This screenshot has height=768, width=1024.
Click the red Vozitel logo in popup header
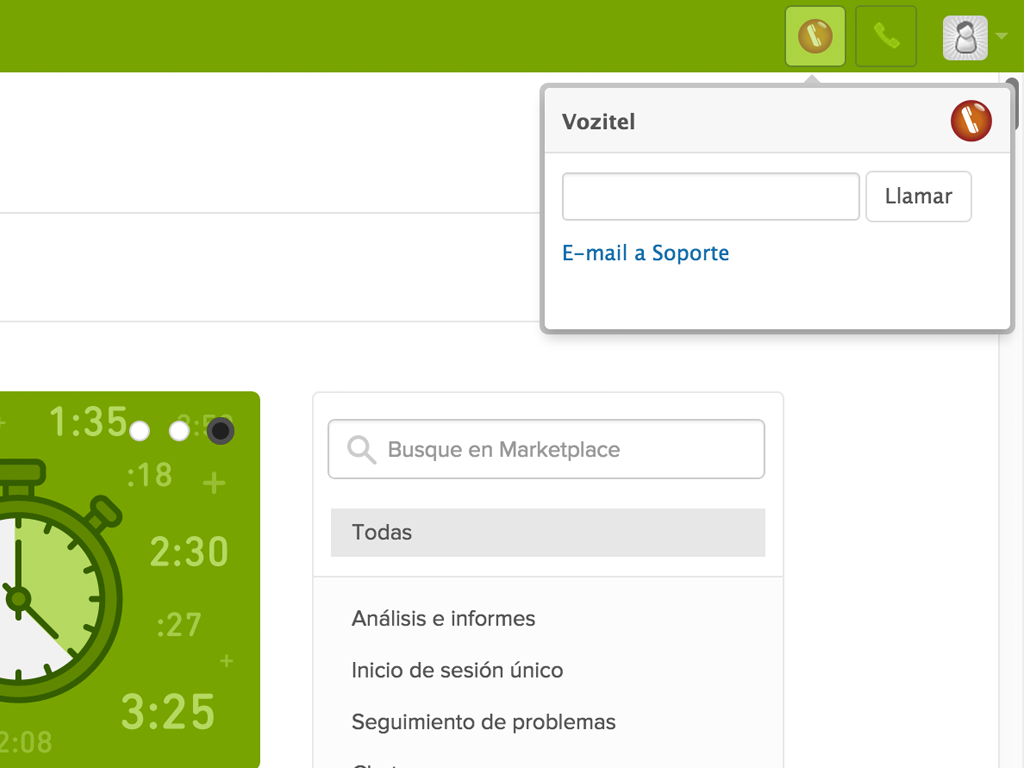tap(970, 122)
